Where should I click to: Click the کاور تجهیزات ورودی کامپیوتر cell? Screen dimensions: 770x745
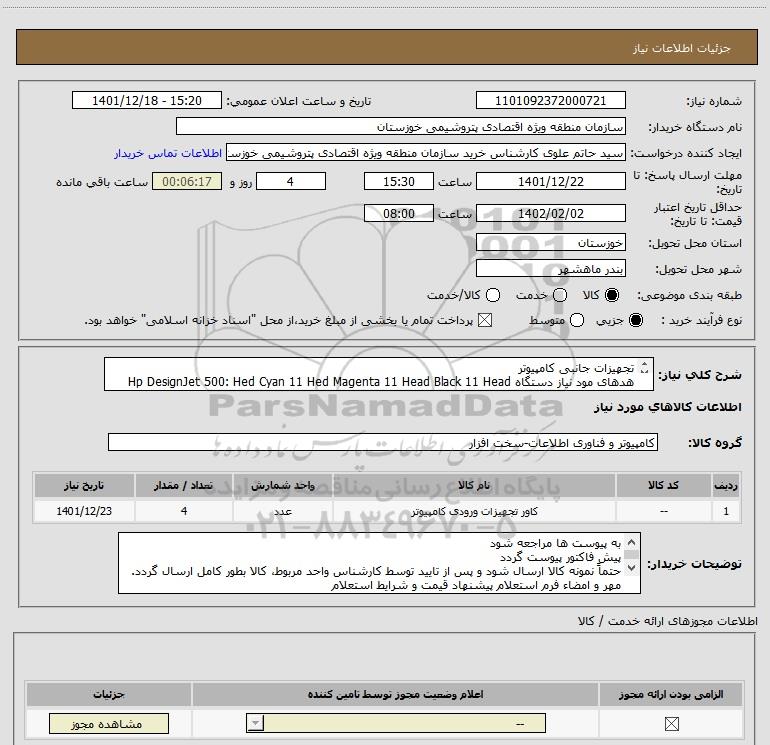pyautogui.click(x=474, y=511)
